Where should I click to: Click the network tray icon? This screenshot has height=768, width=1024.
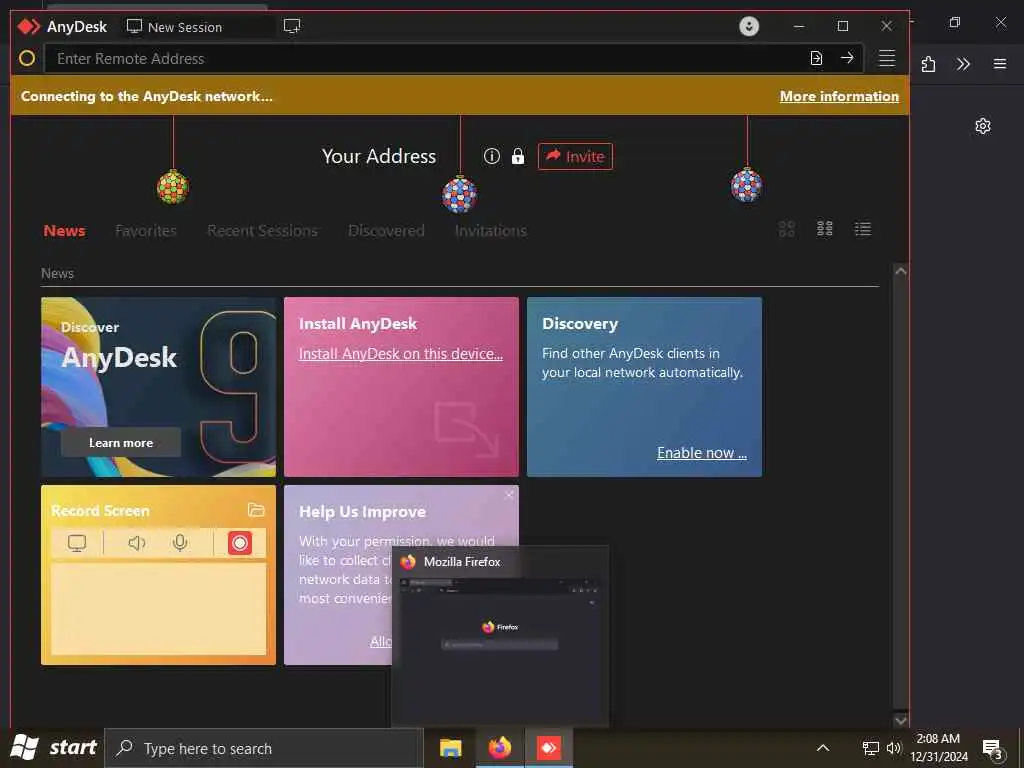[x=871, y=748]
